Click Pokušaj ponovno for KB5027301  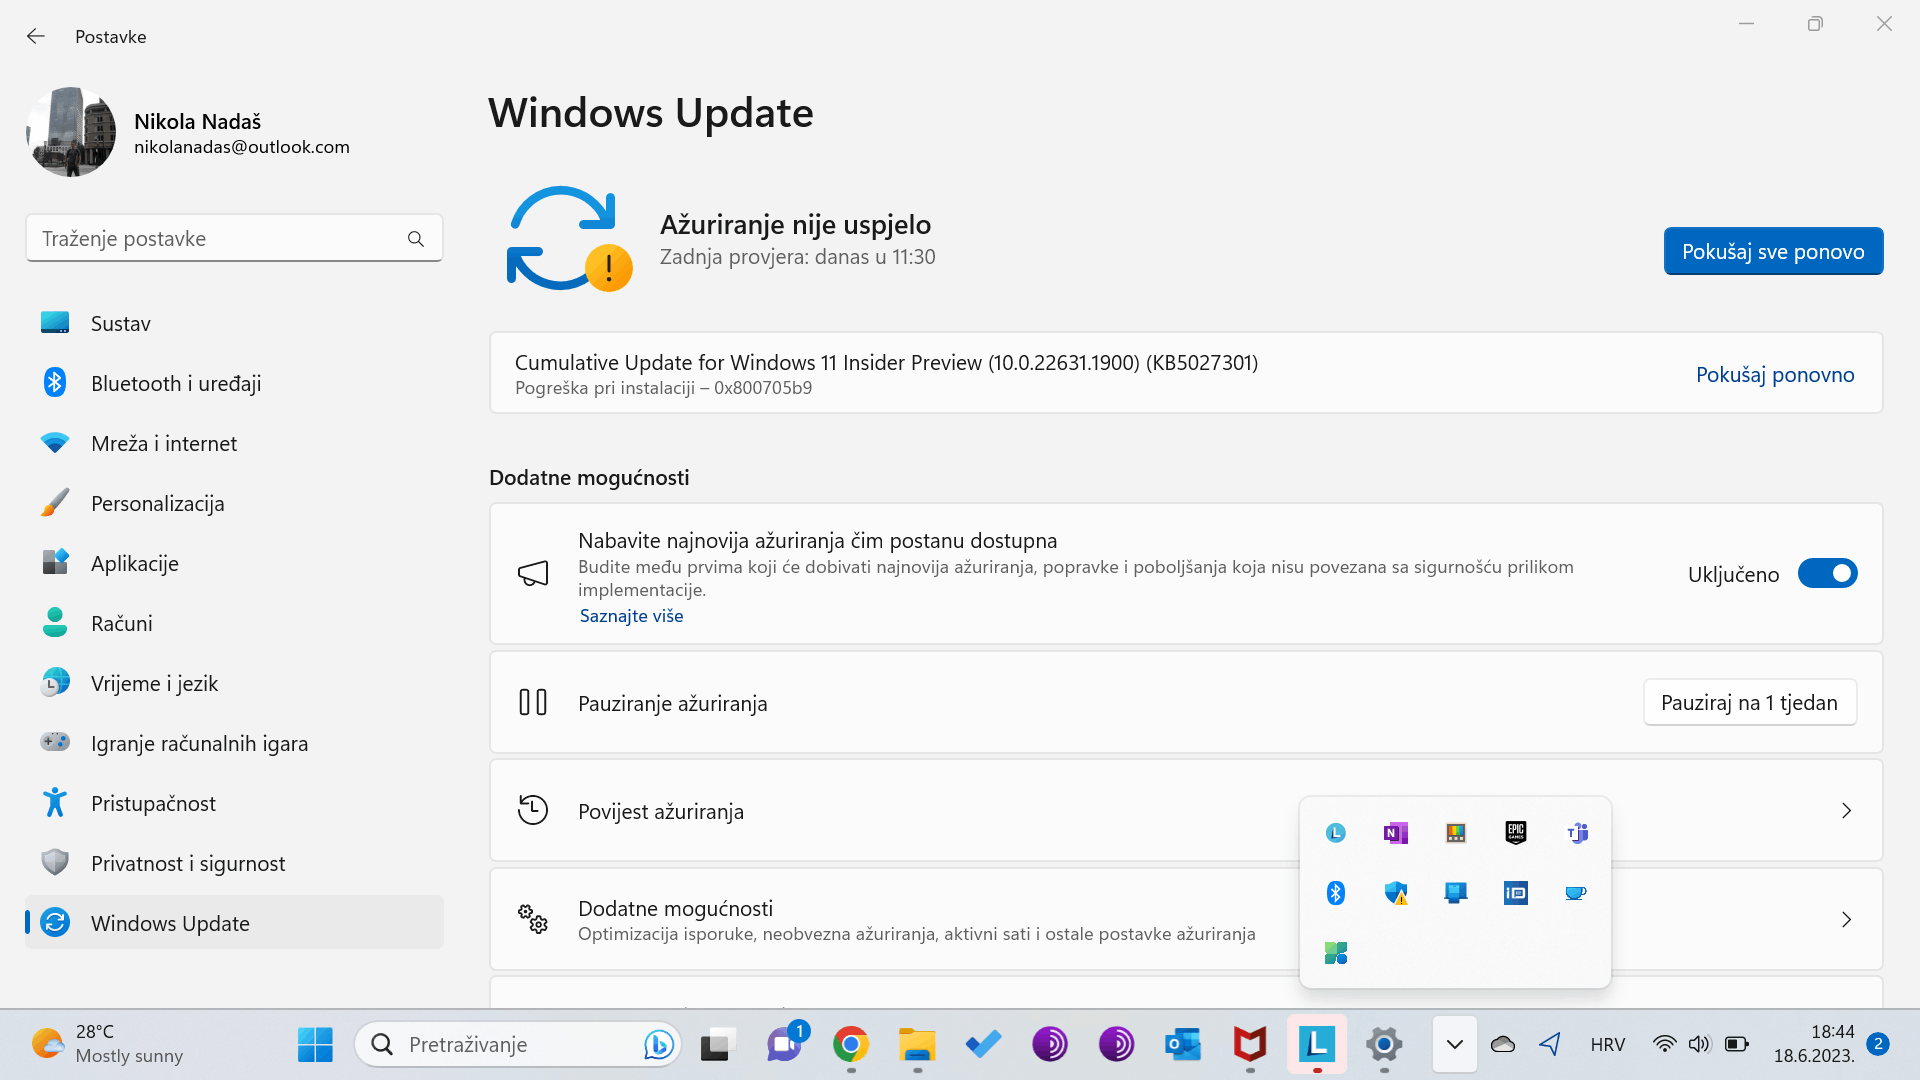tap(1775, 374)
